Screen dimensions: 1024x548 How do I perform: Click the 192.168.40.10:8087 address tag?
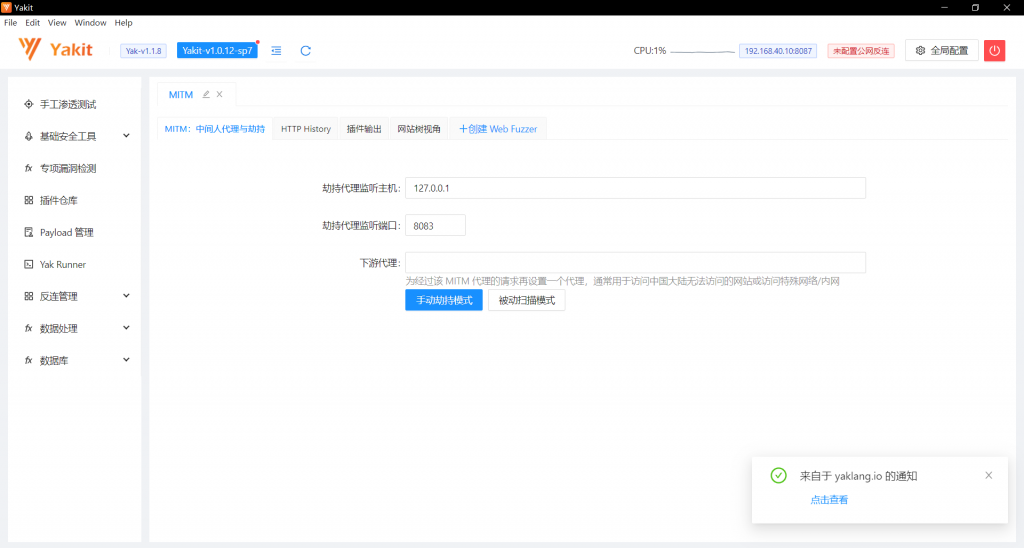[778, 51]
